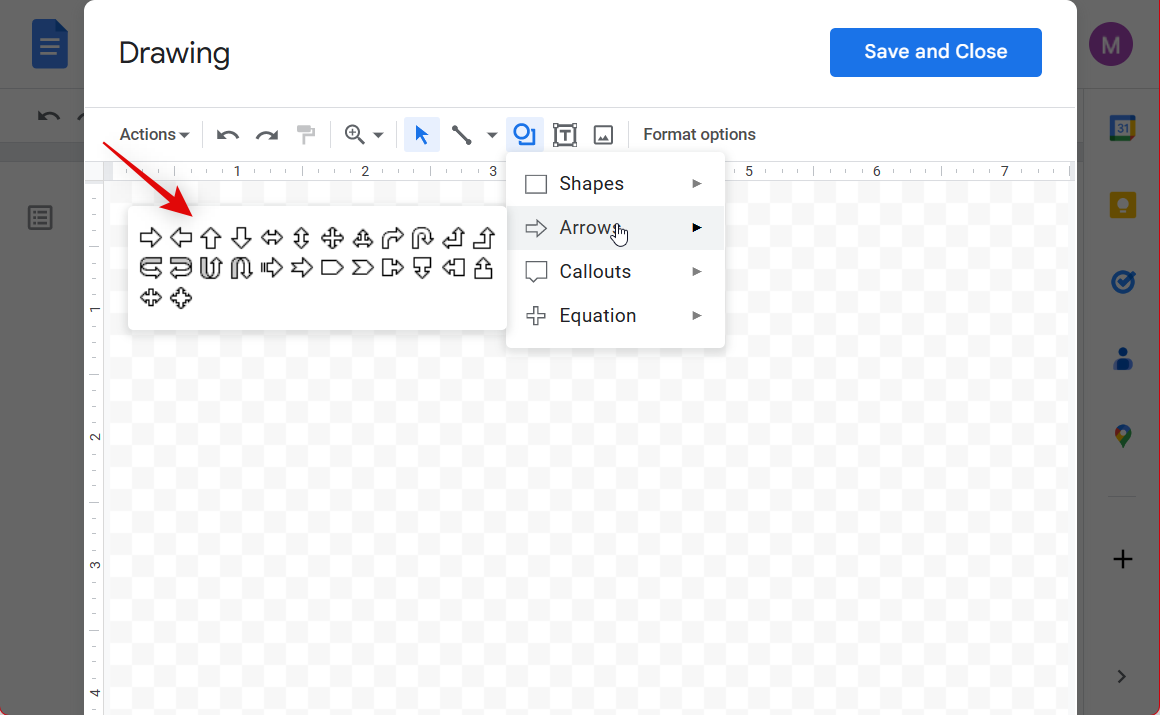Insert the U-turn arrow shape
Screen dimensions: 1160x715
coord(422,238)
